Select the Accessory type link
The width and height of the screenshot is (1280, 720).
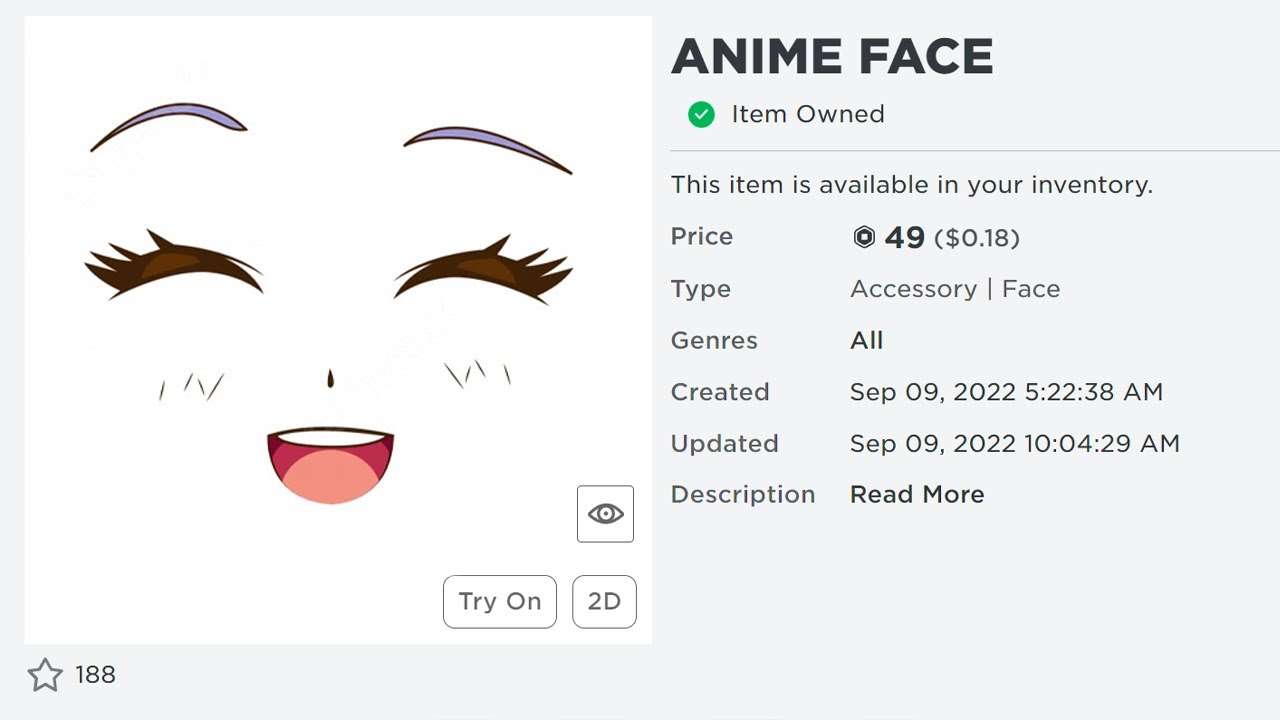coord(913,289)
